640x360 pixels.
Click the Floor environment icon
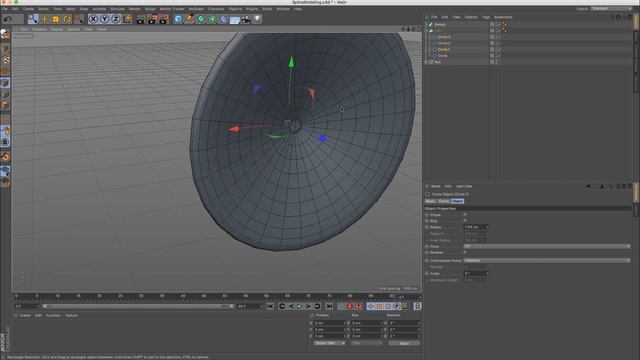click(235, 19)
